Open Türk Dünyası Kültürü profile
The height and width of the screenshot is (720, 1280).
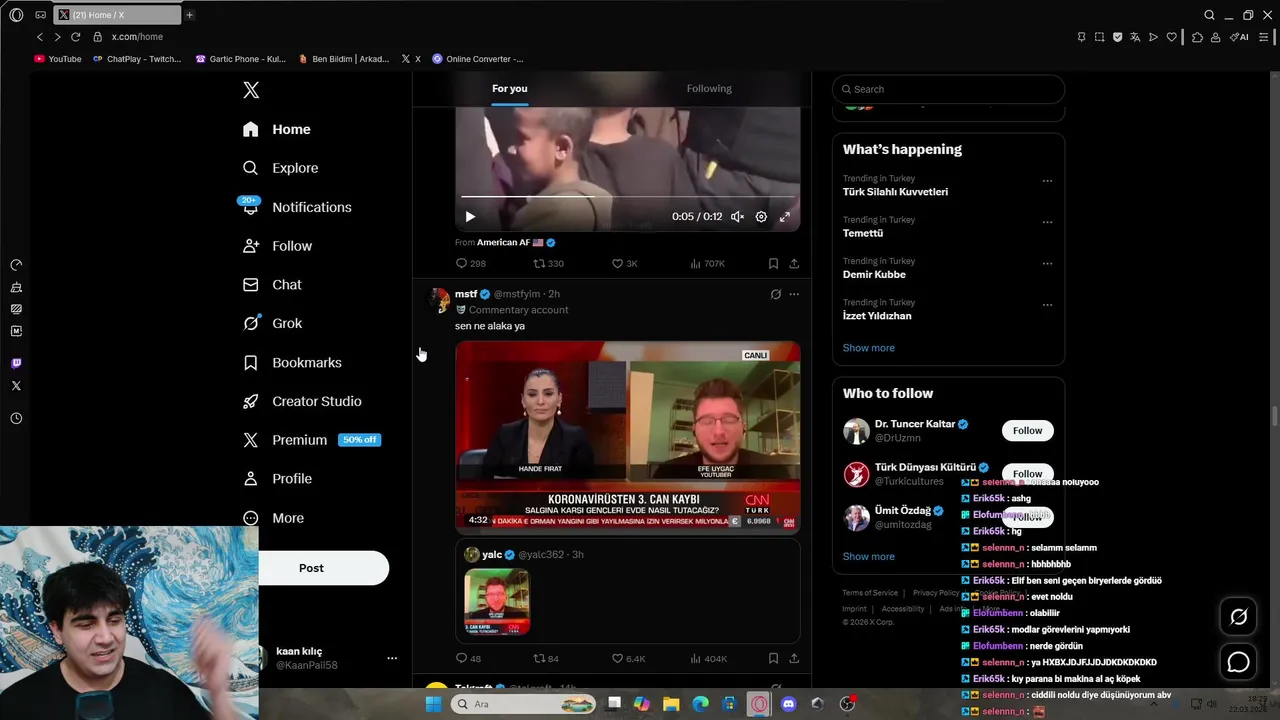(925, 467)
